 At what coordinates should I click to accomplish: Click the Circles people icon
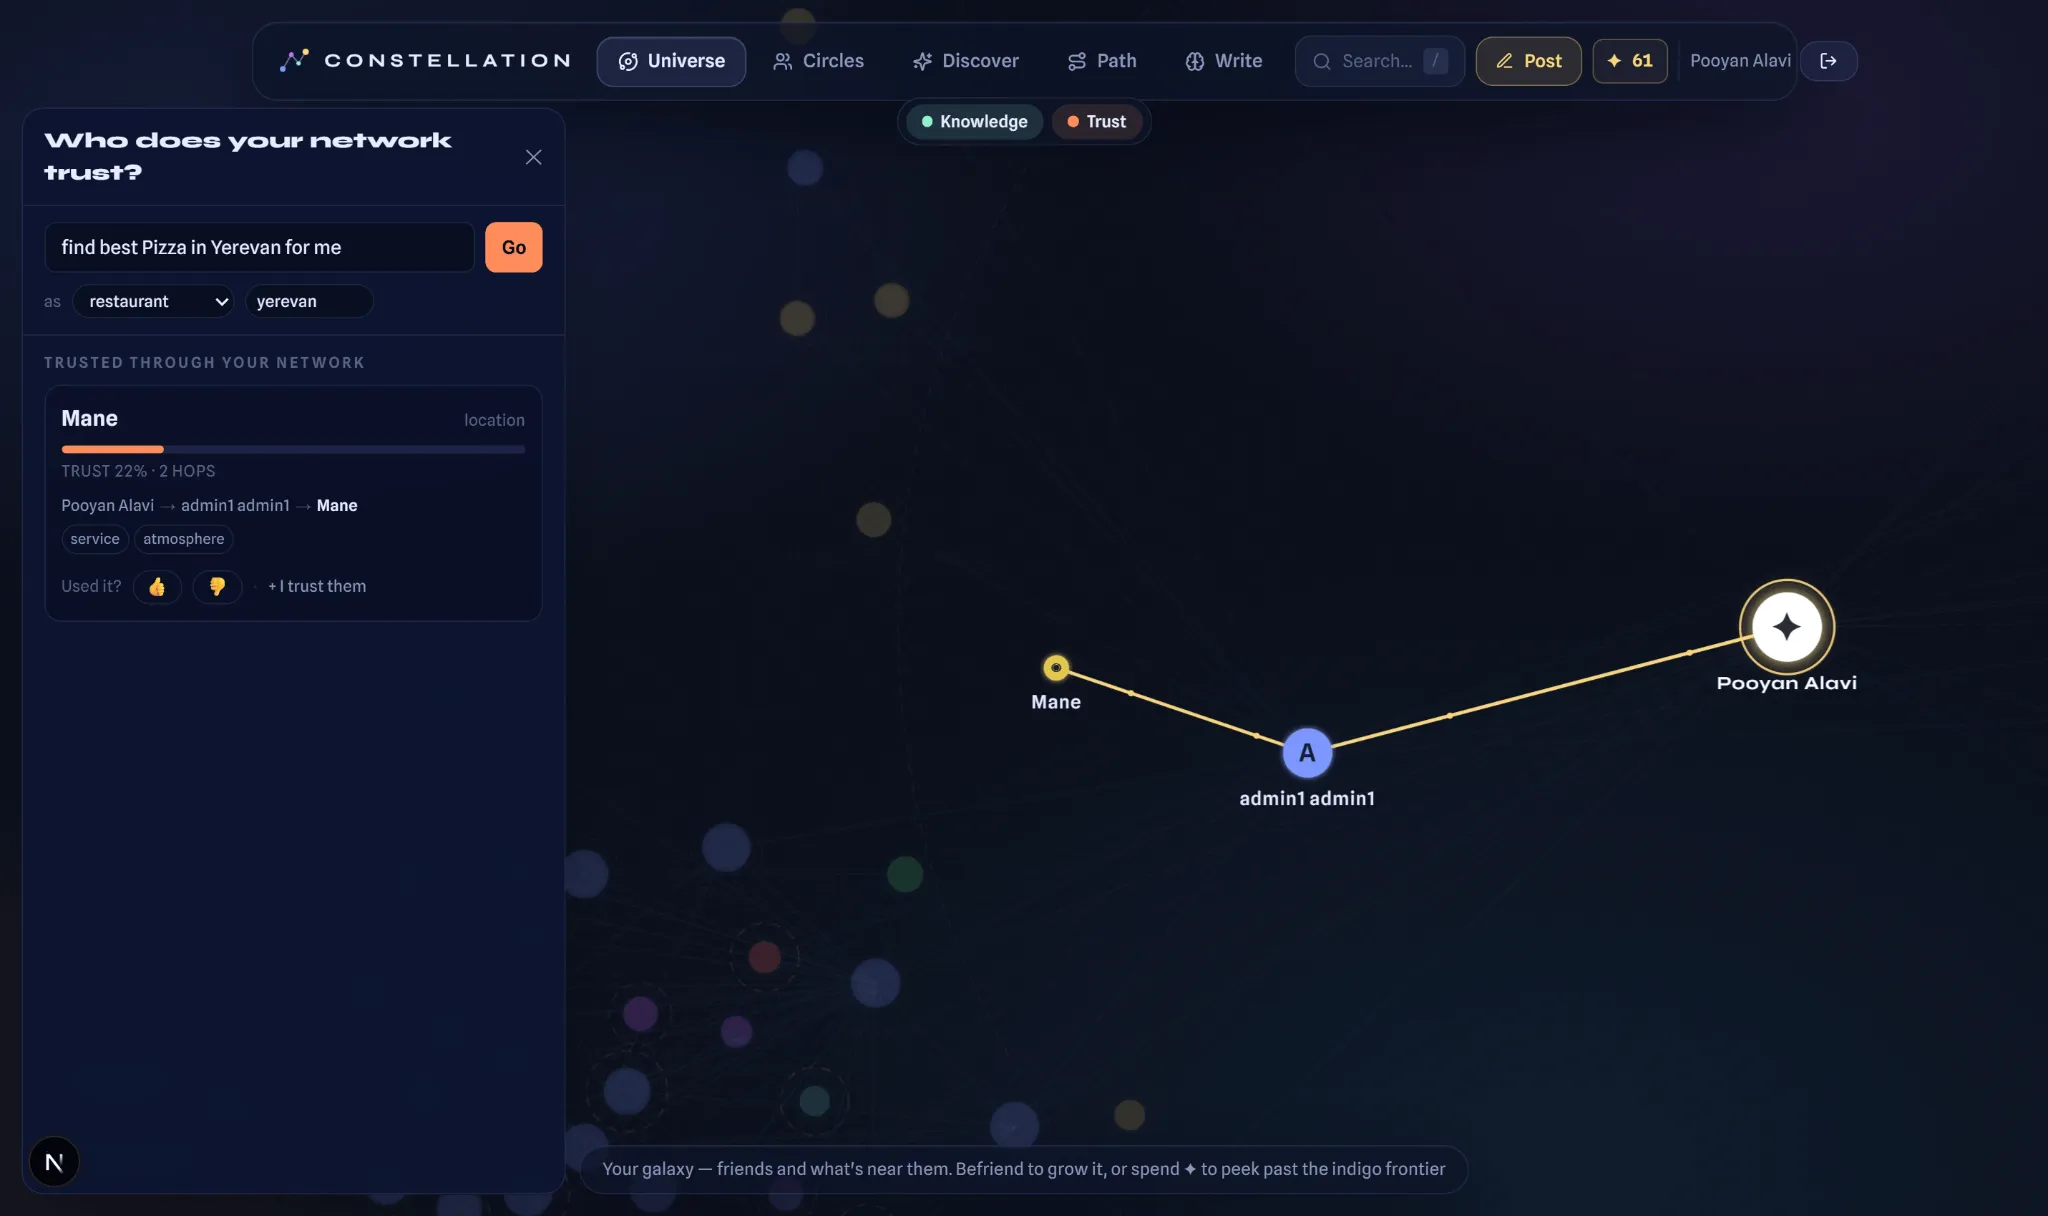coord(783,62)
